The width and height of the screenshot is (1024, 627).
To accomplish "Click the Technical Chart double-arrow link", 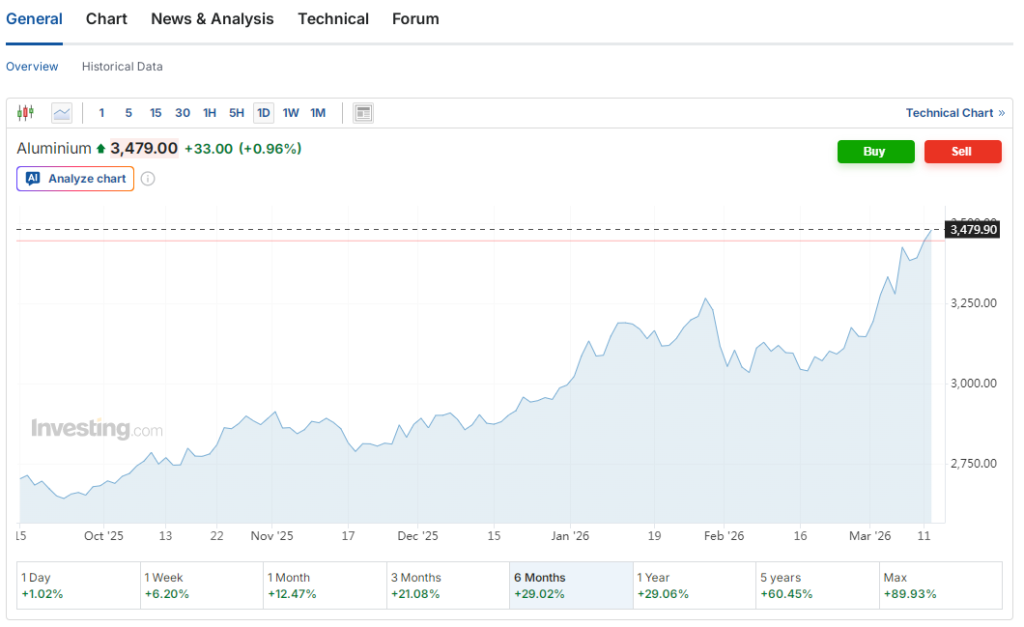I will click(955, 113).
